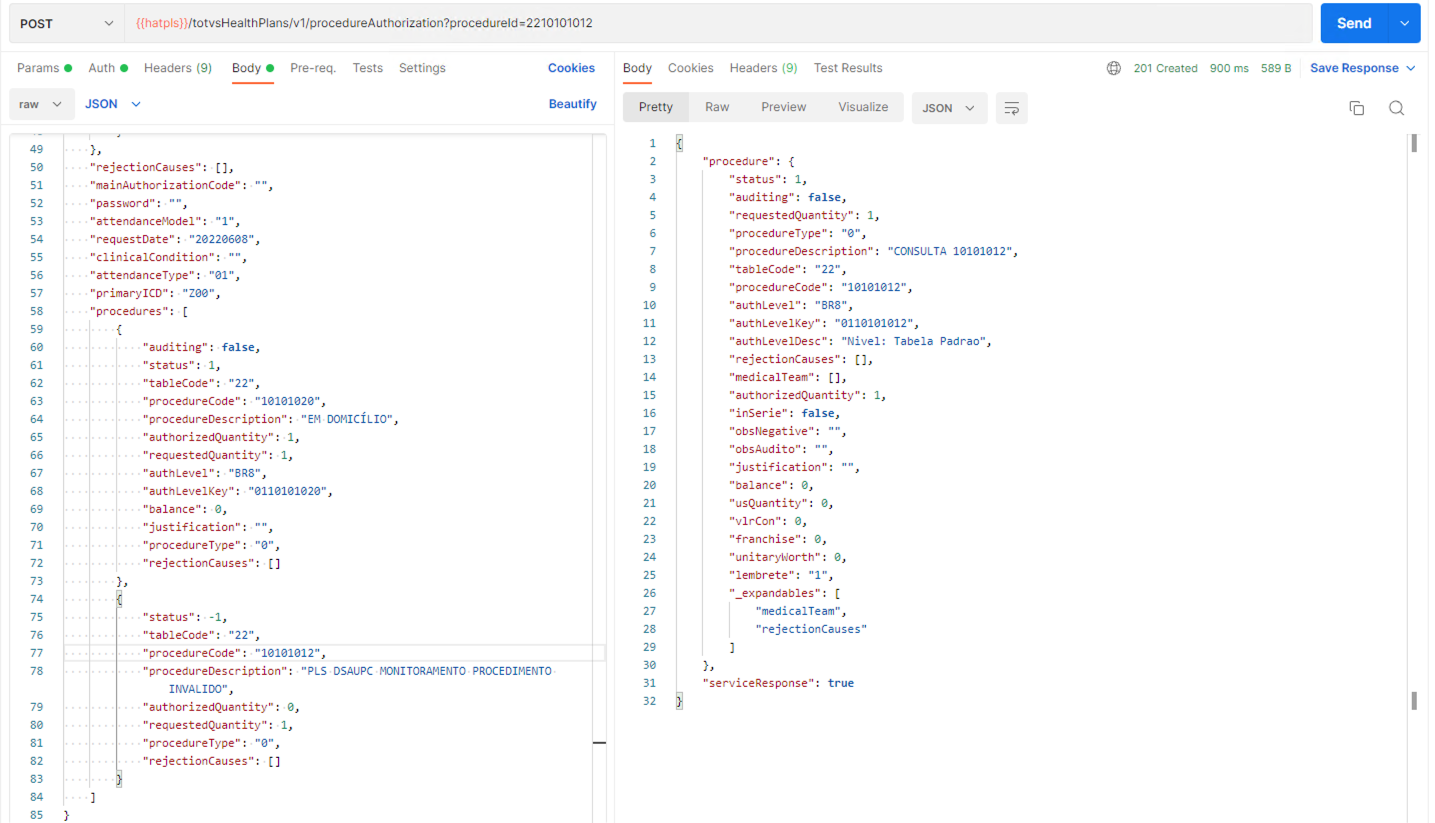Image resolution: width=1435 pixels, height=823 pixels.
Task: Click "inSerie": false in response
Action: [785, 413]
